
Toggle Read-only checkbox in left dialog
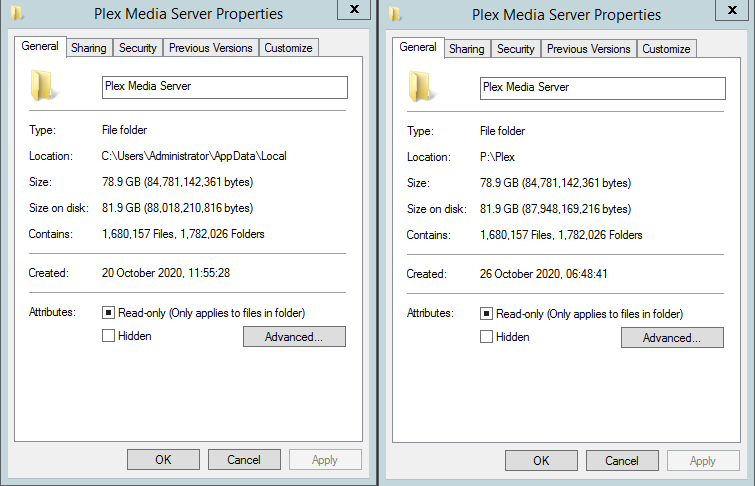pyautogui.click(x=108, y=313)
